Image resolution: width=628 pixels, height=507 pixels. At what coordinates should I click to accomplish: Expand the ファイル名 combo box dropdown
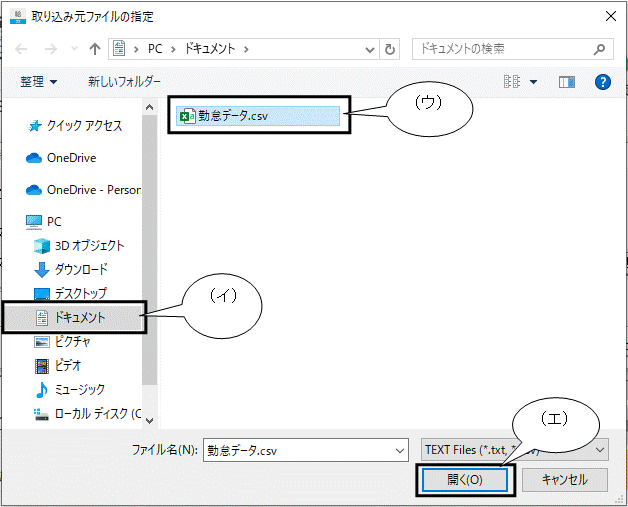pos(400,451)
